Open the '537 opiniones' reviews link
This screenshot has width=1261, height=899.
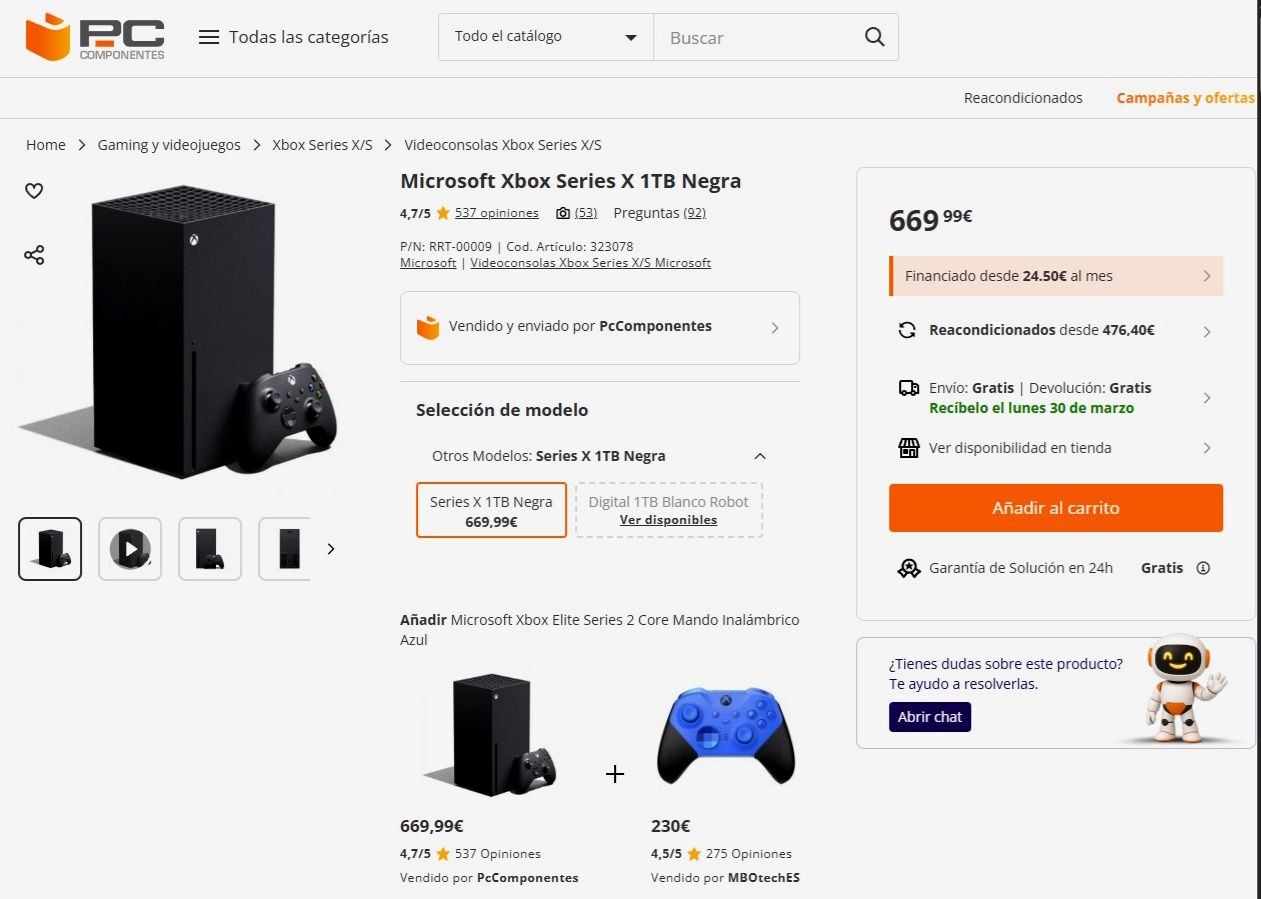pos(497,212)
